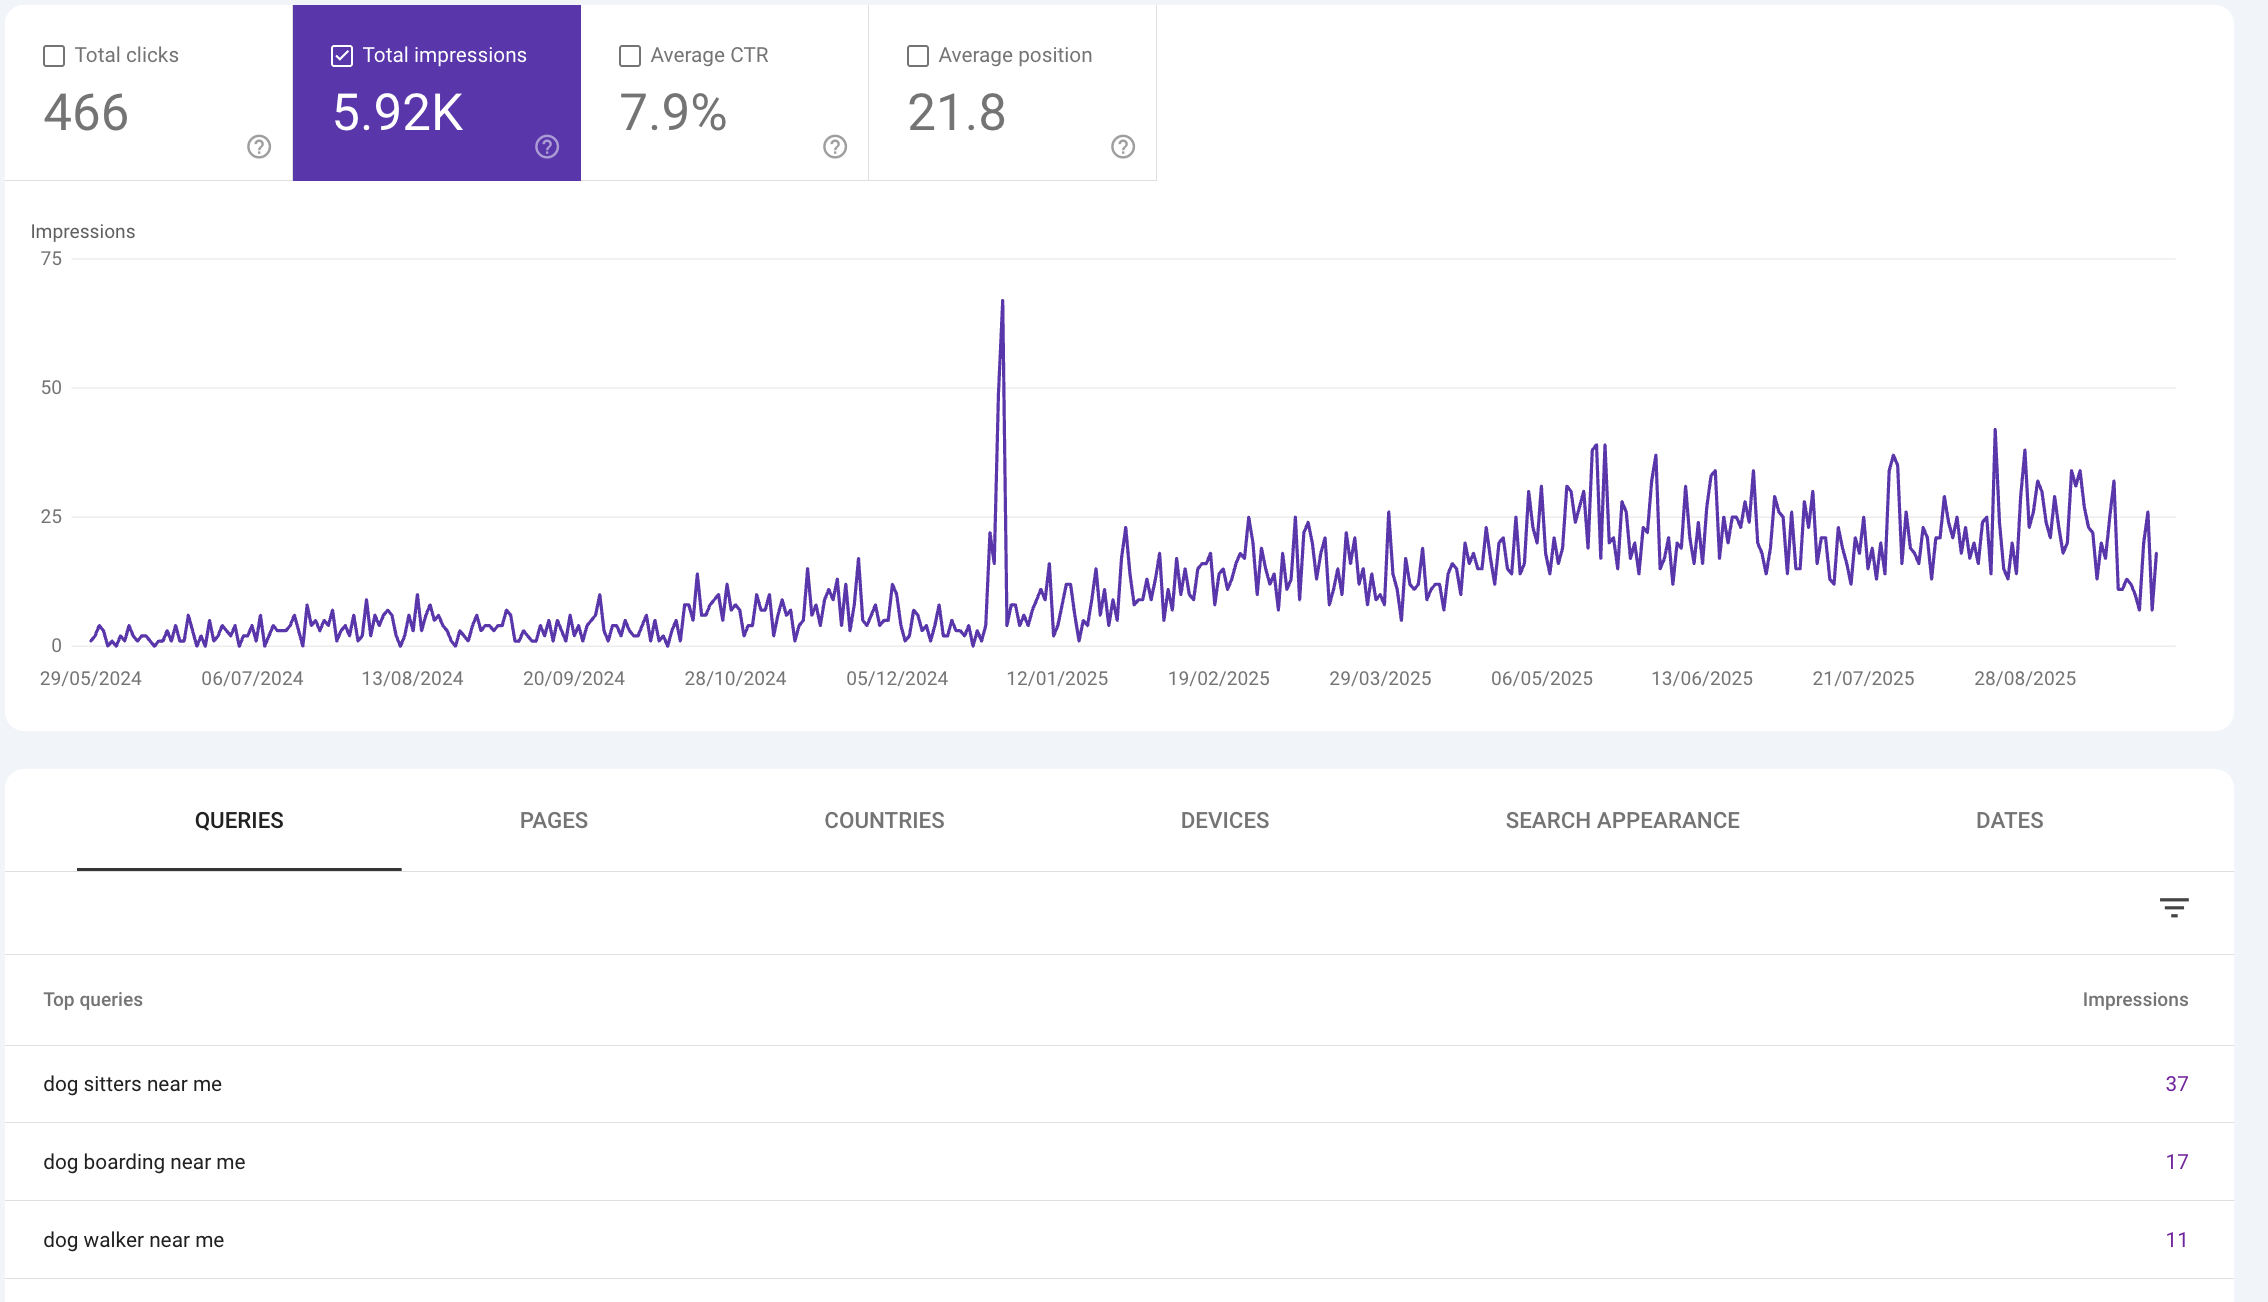Open the Countries tab
2268x1302 pixels.
click(884, 821)
